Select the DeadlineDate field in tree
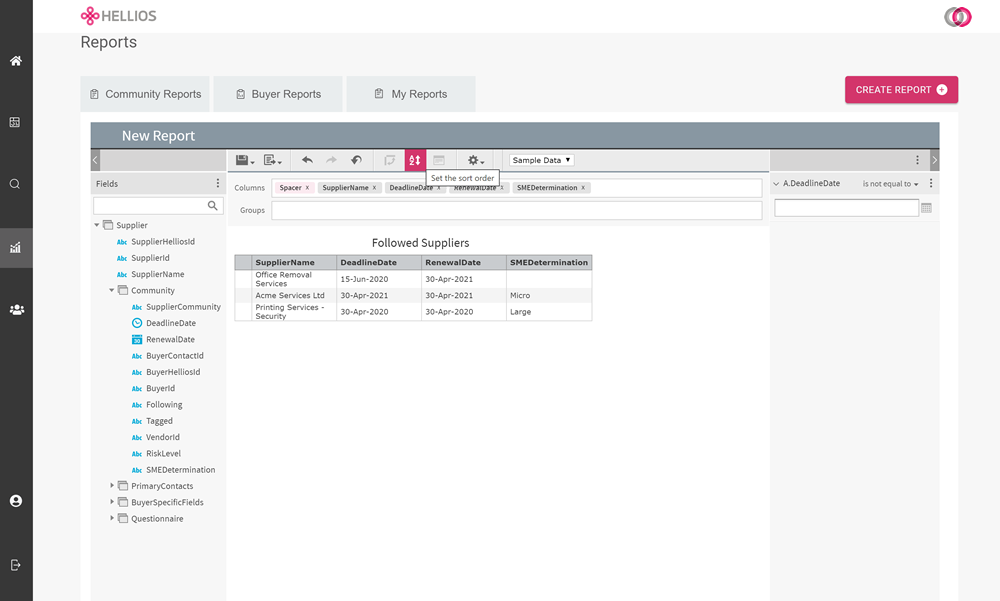Viewport: 1000px width, 601px height. [171, 323]
